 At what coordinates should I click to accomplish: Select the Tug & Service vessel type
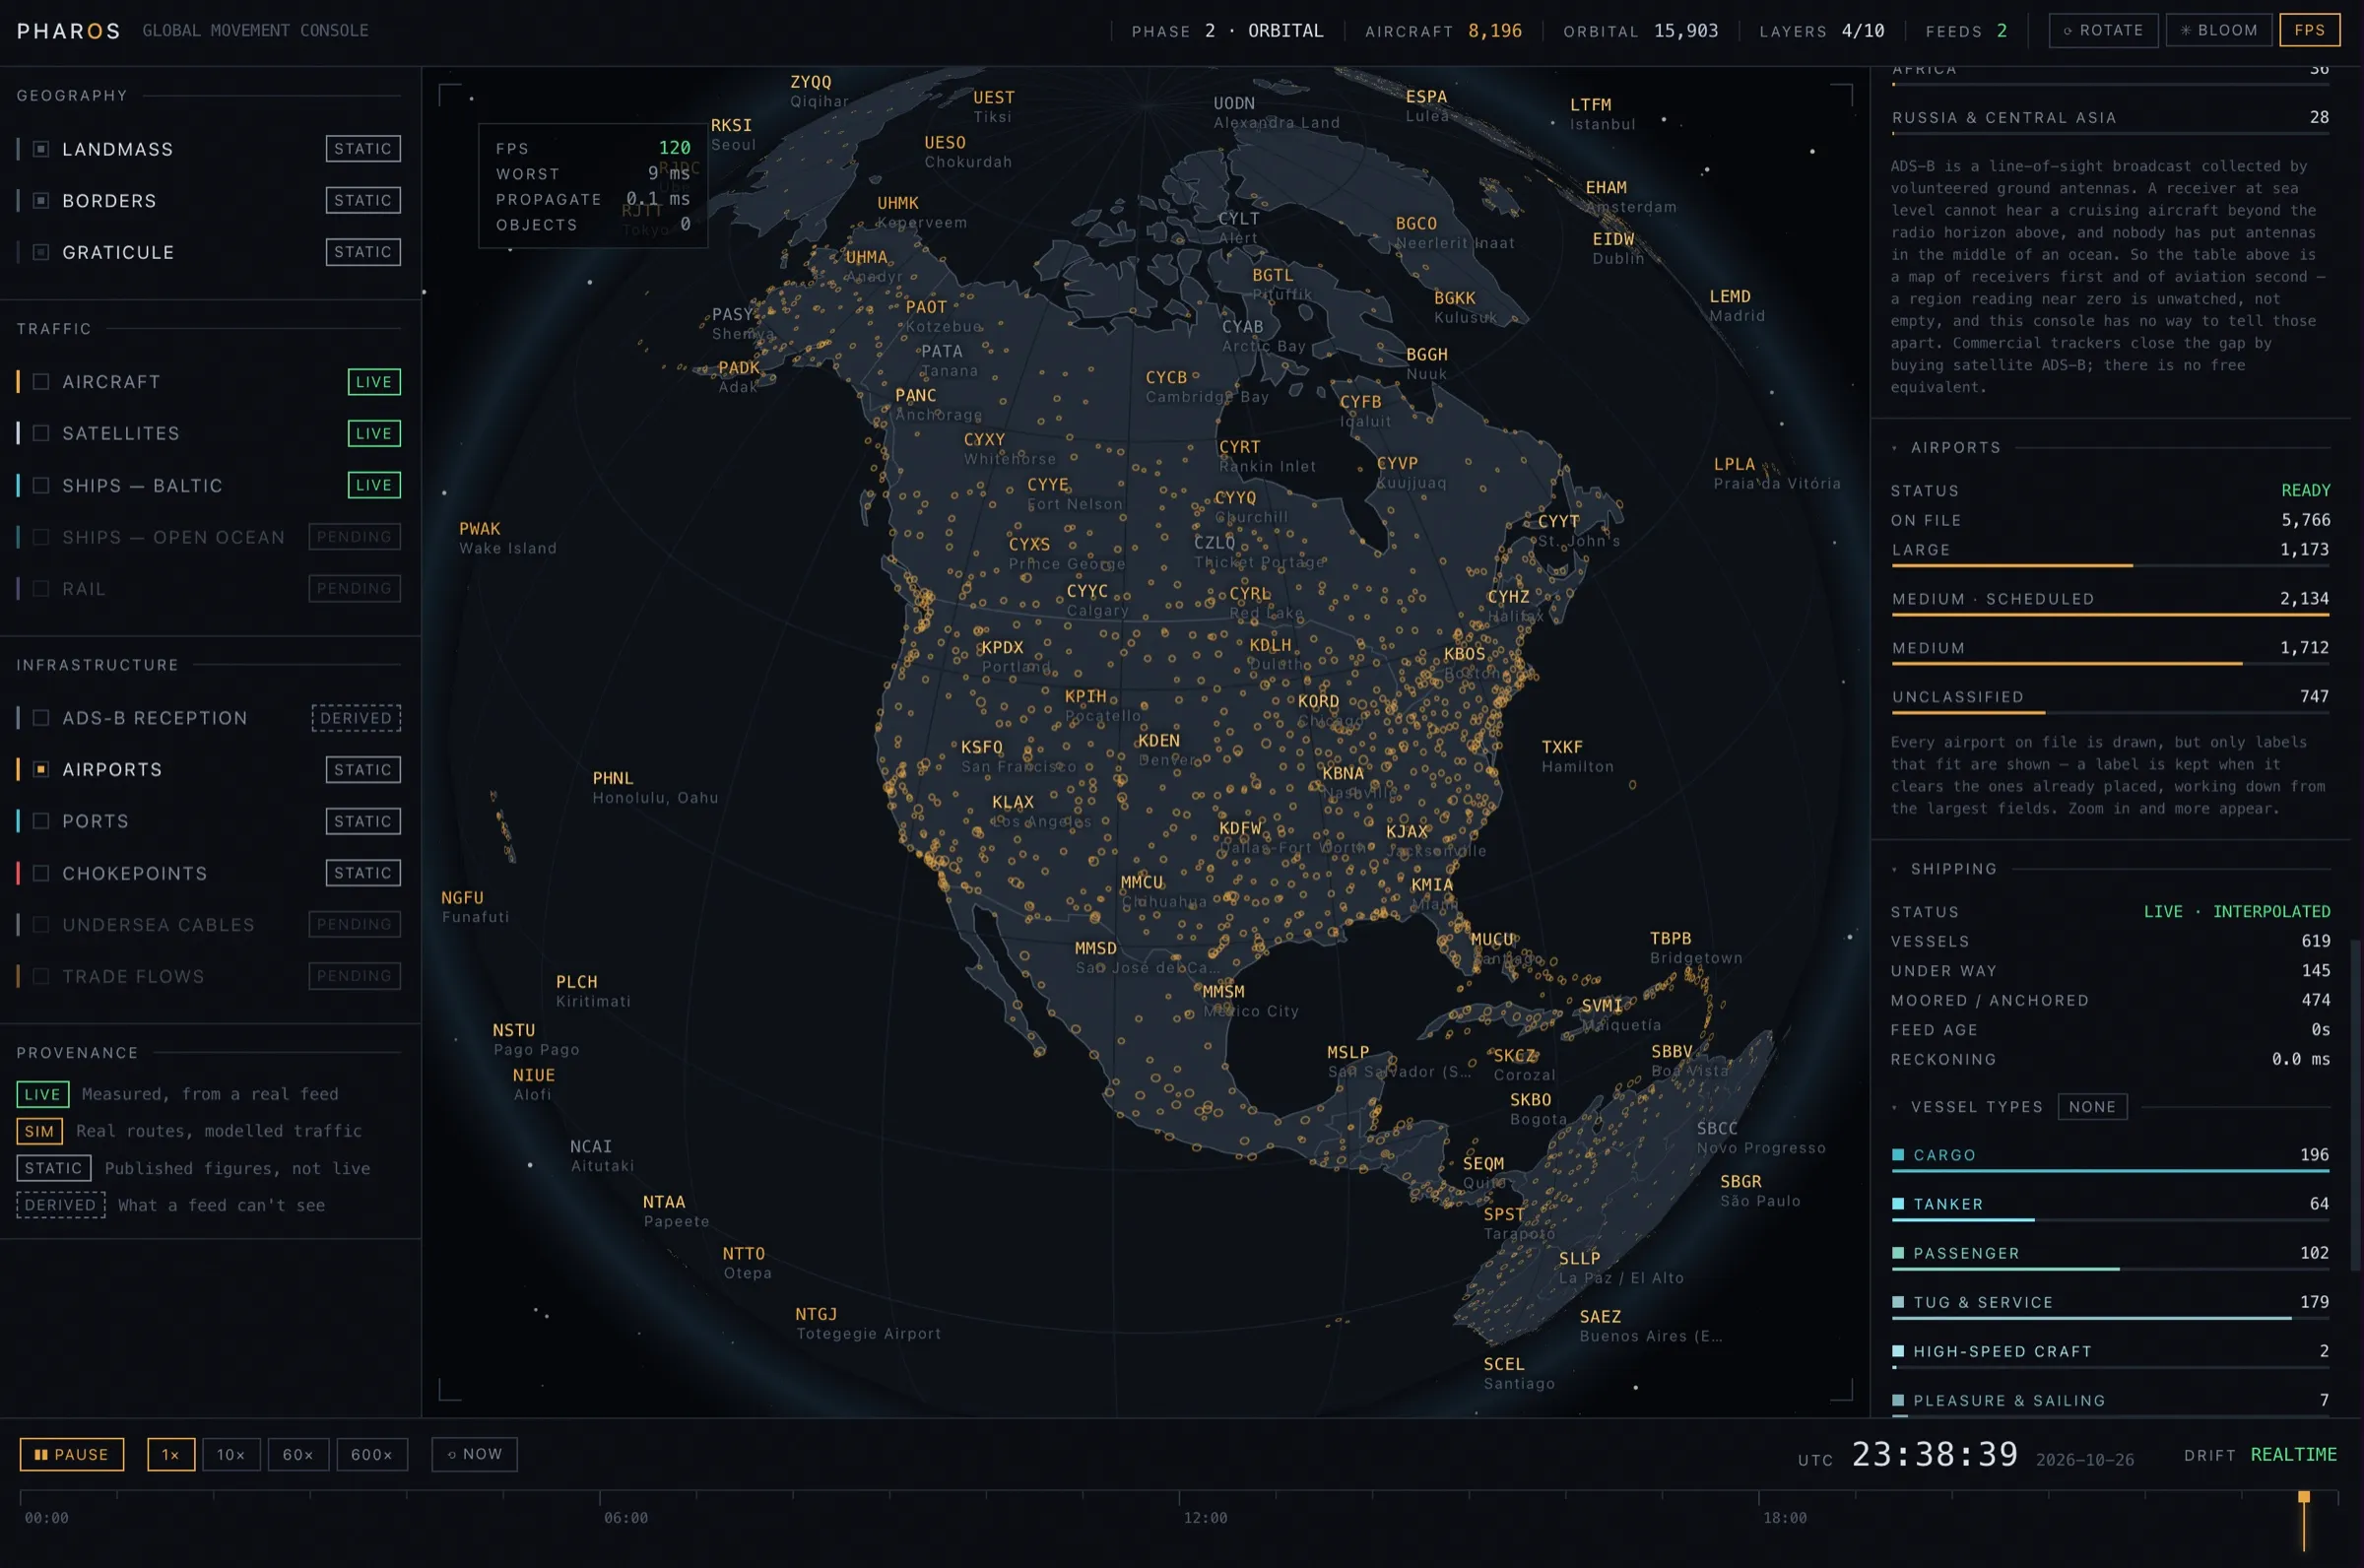(2110, 1304)
